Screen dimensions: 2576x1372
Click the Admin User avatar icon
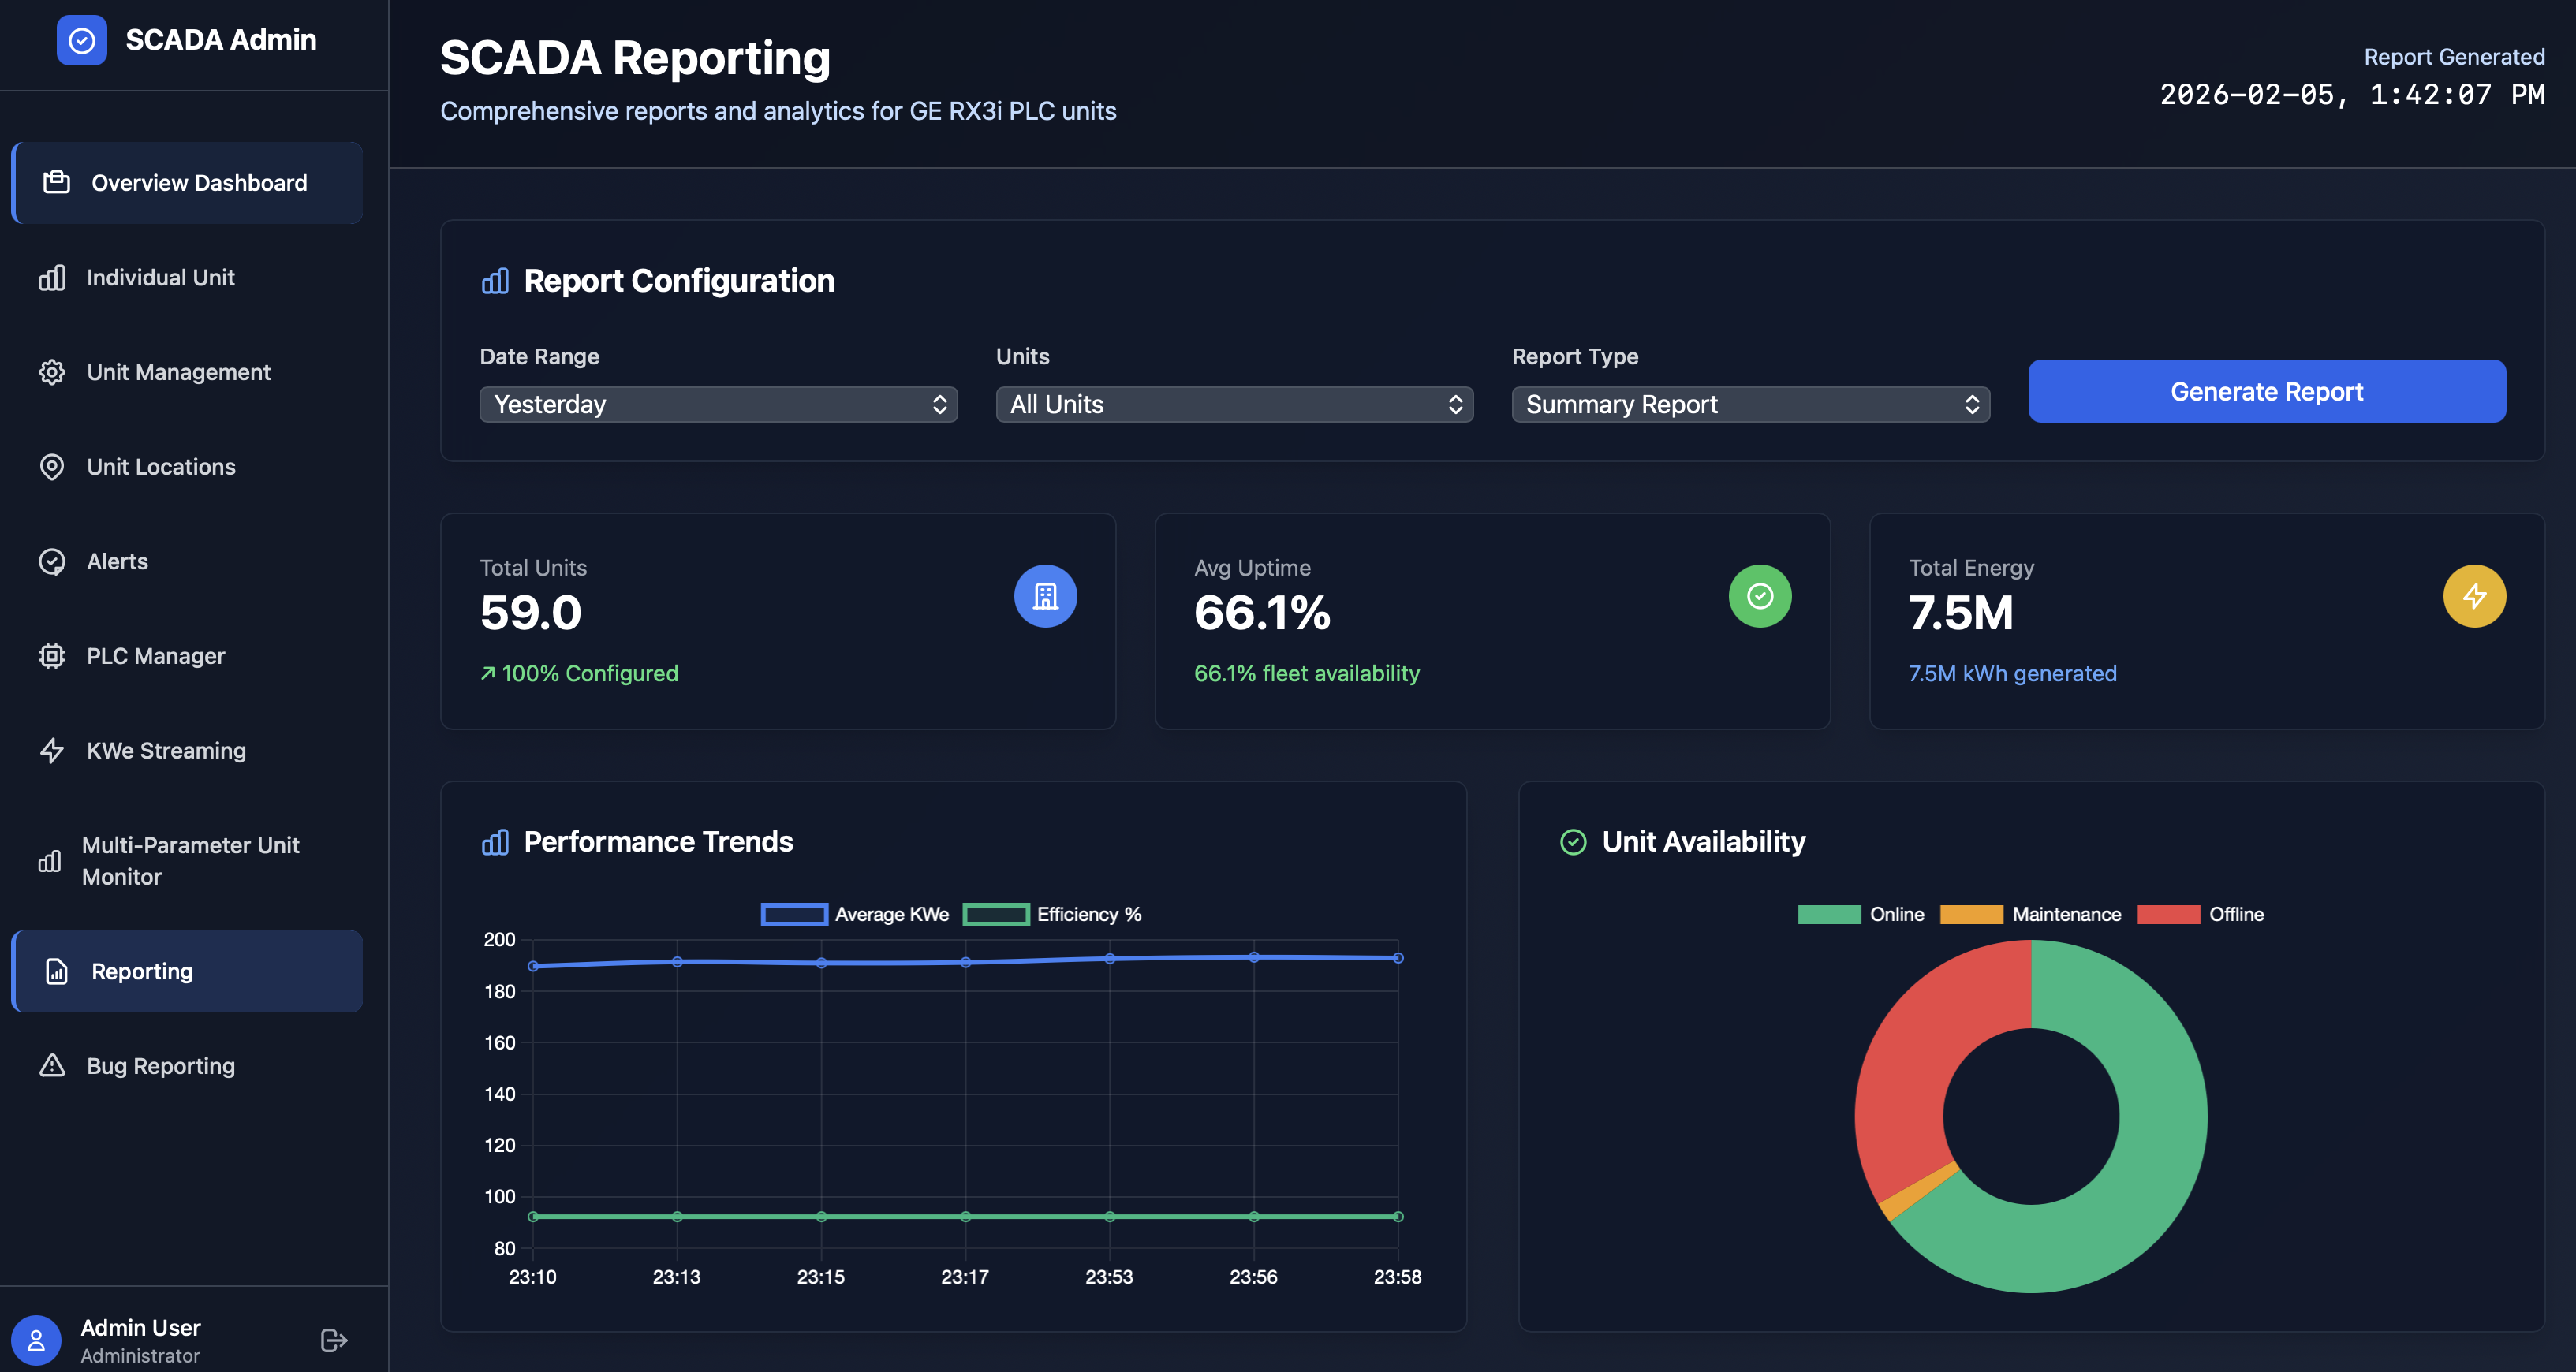(x=36, y=1340)
